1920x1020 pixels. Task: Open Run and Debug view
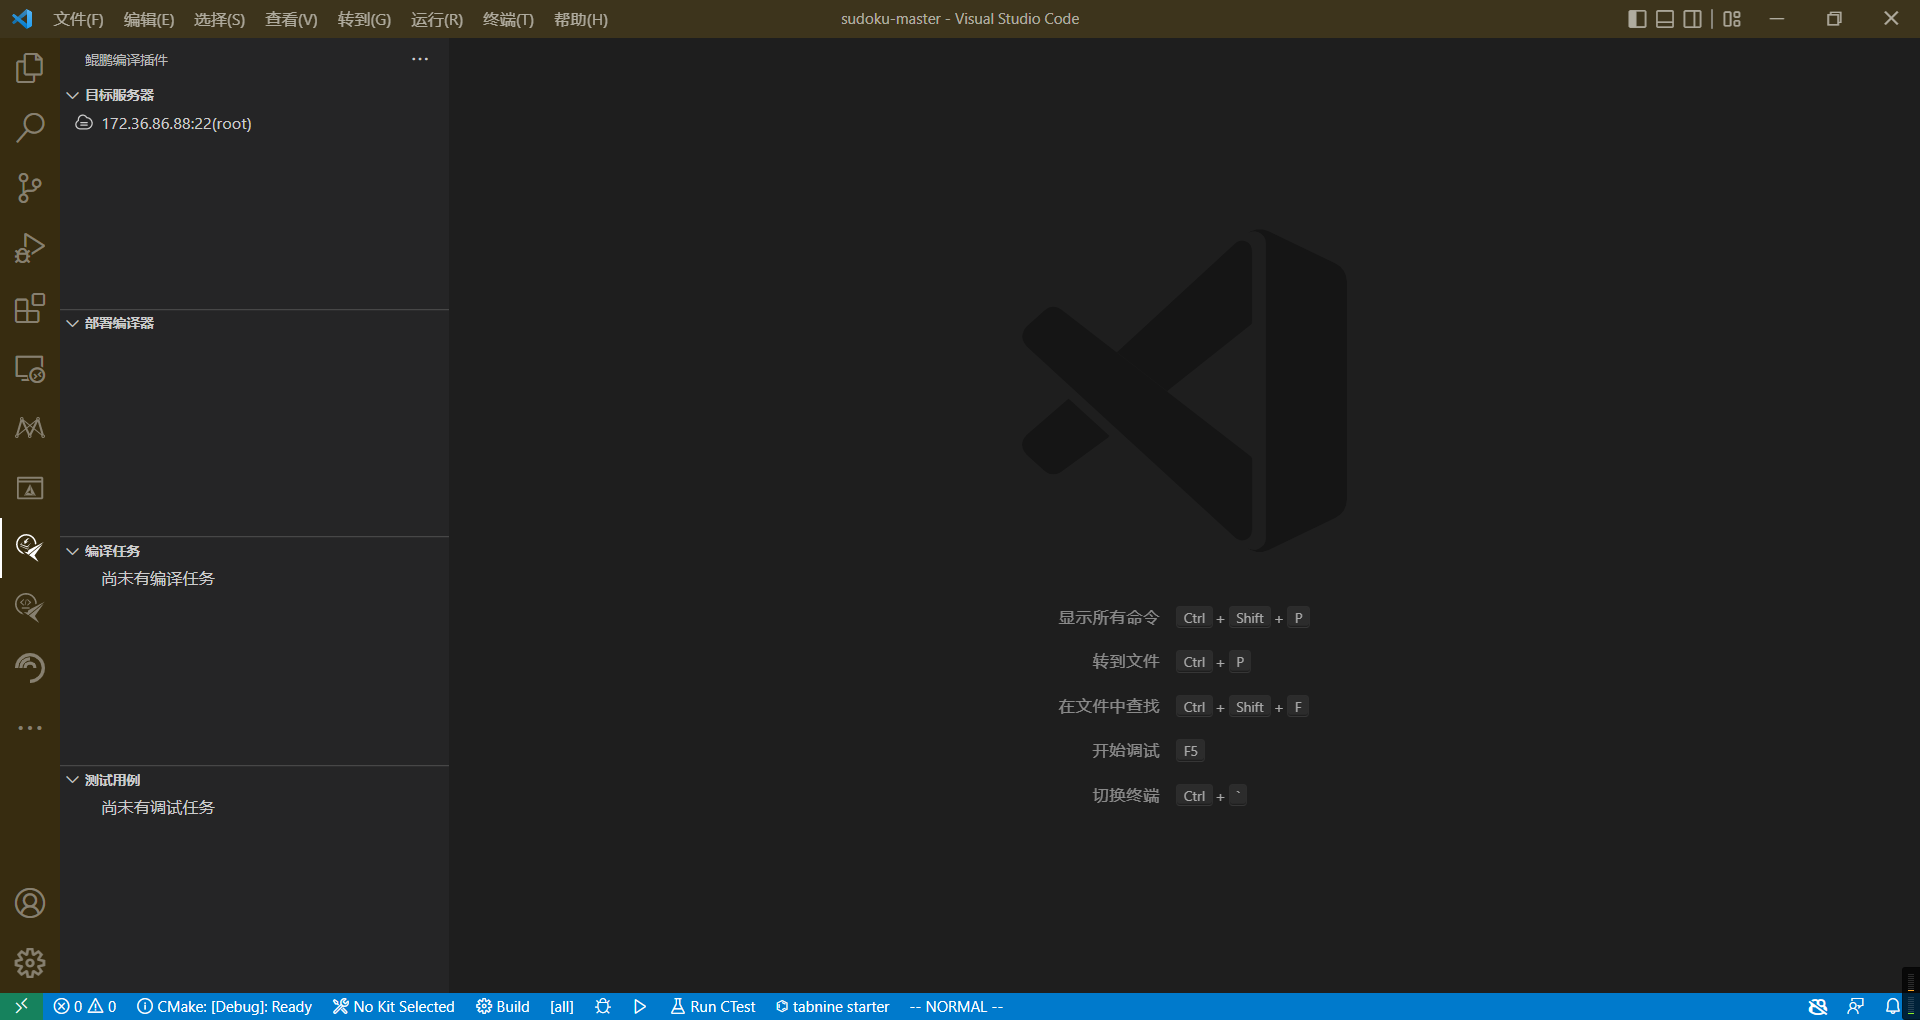coord(30,248)
